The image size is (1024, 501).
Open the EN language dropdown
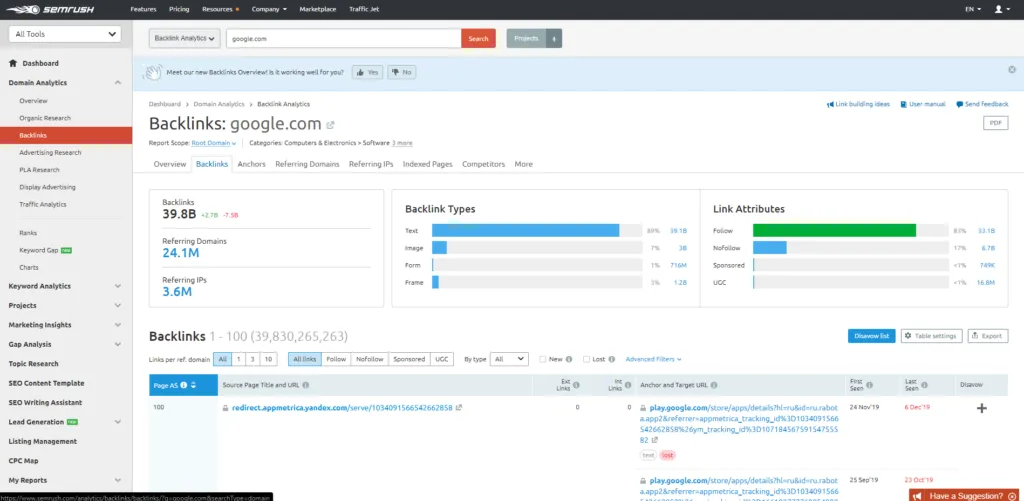[x=972, y=9]
